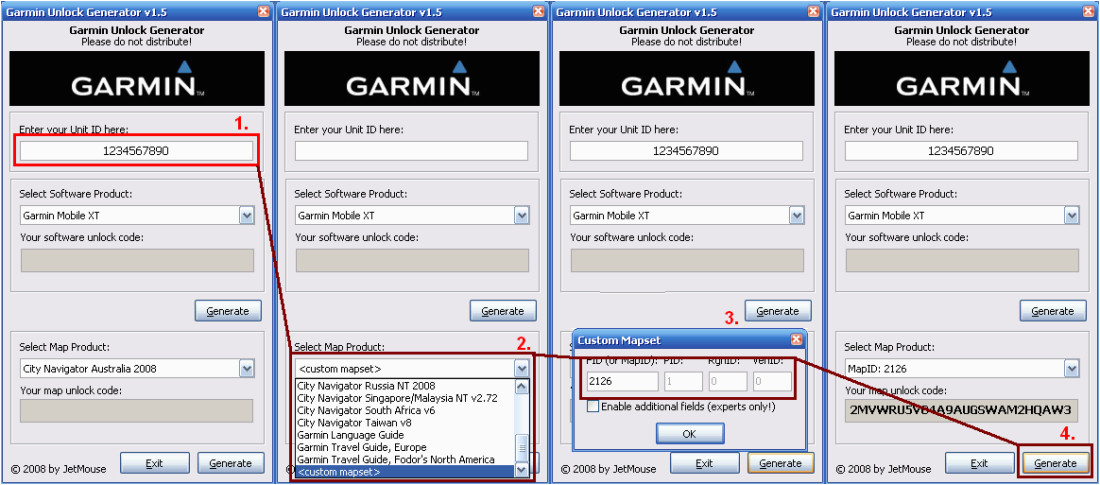Close the window showing MapID: 2126
The height and width of the screenshot is (485, 1100).
(1088, 11)
